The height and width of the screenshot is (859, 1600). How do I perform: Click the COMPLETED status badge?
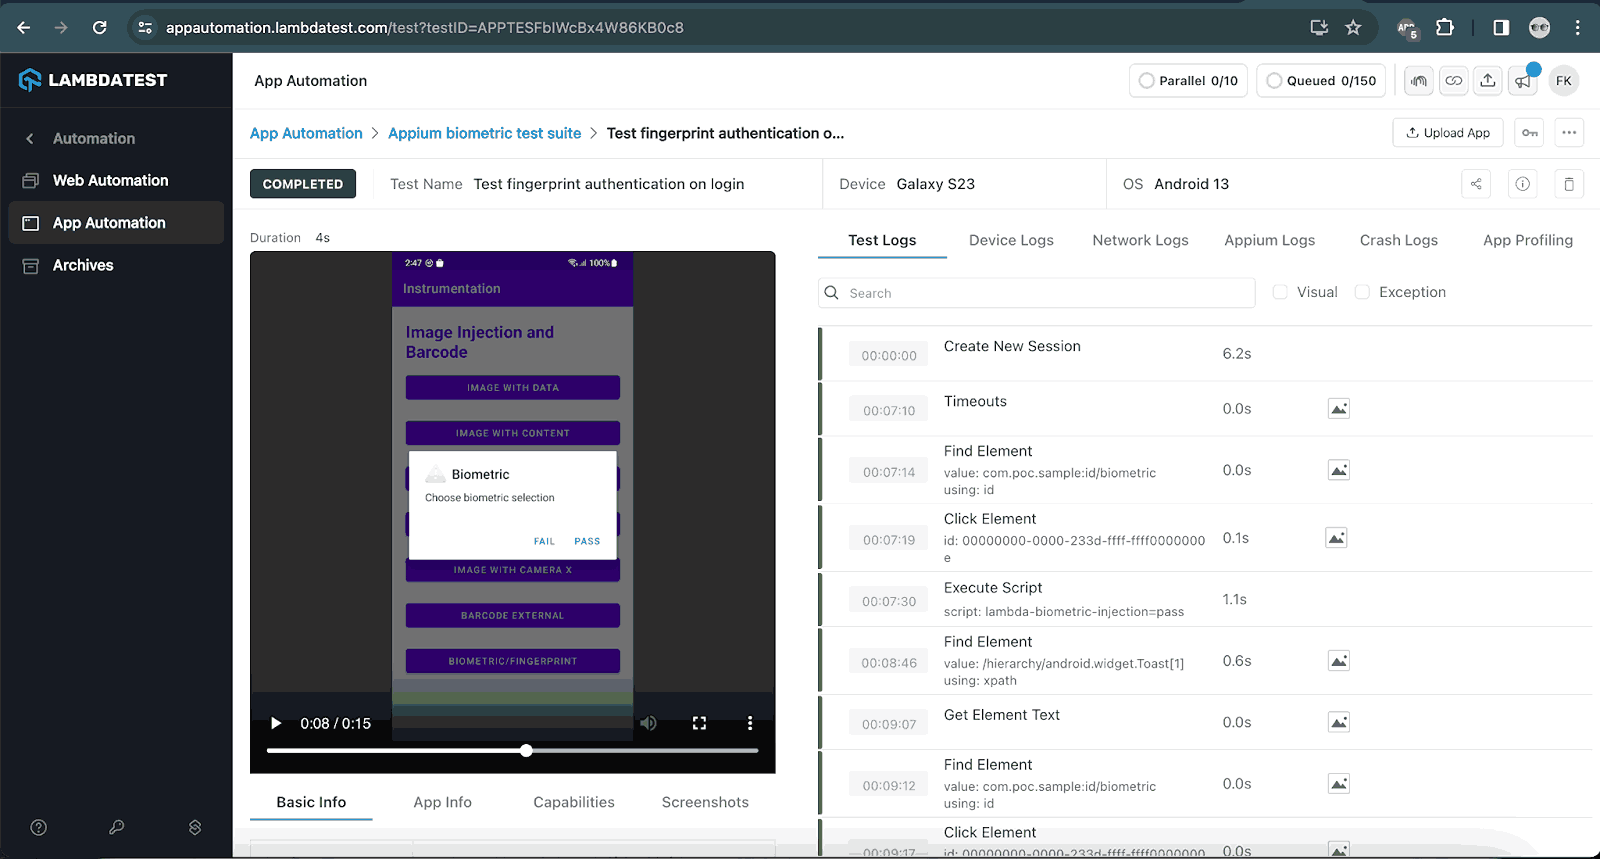click(303, 184)
